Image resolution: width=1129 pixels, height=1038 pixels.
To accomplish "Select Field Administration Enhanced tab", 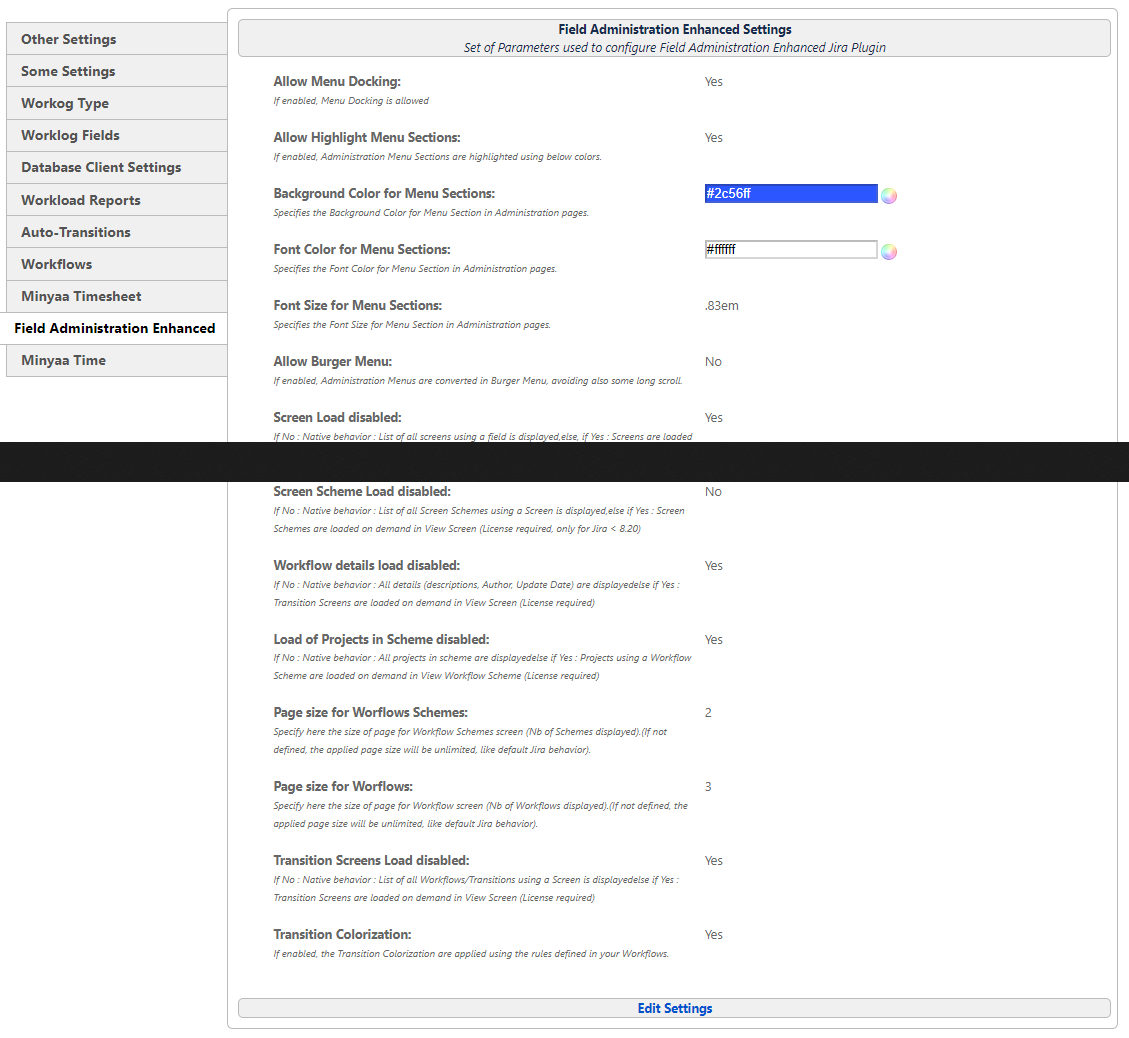I will [x=114, y=328].
